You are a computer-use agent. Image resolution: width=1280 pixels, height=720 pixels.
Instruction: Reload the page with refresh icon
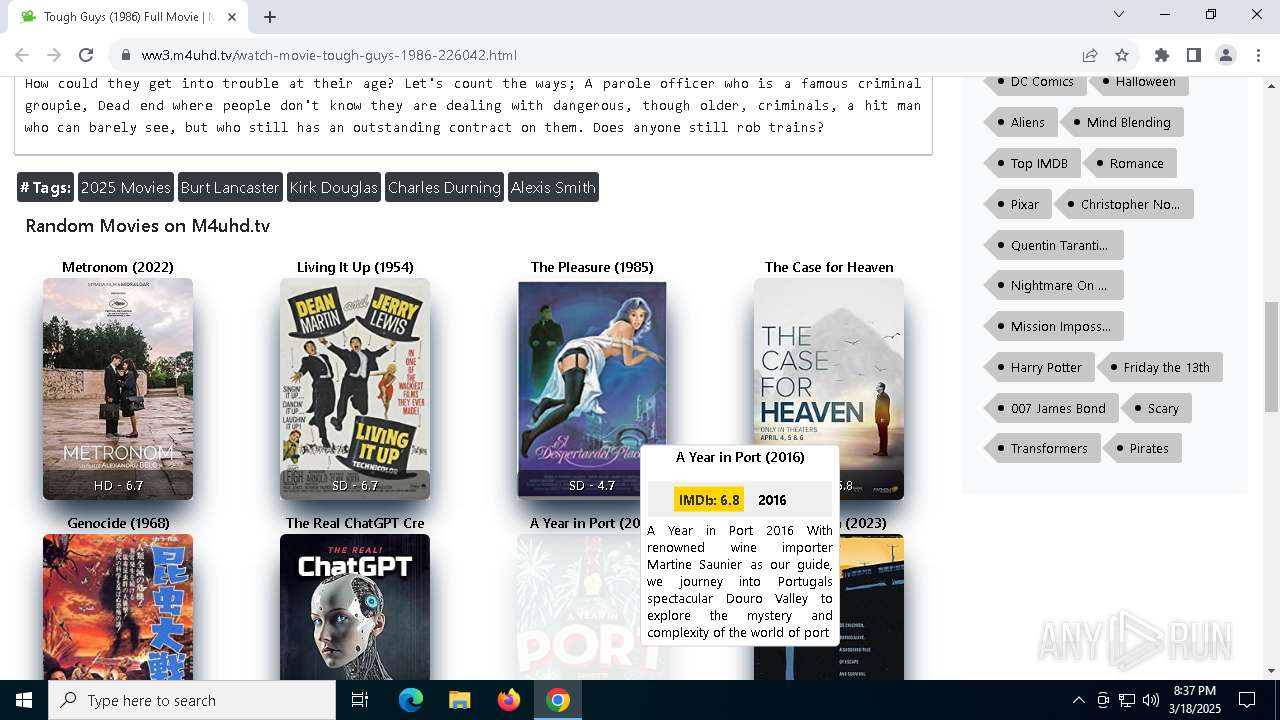pos(86,55)
